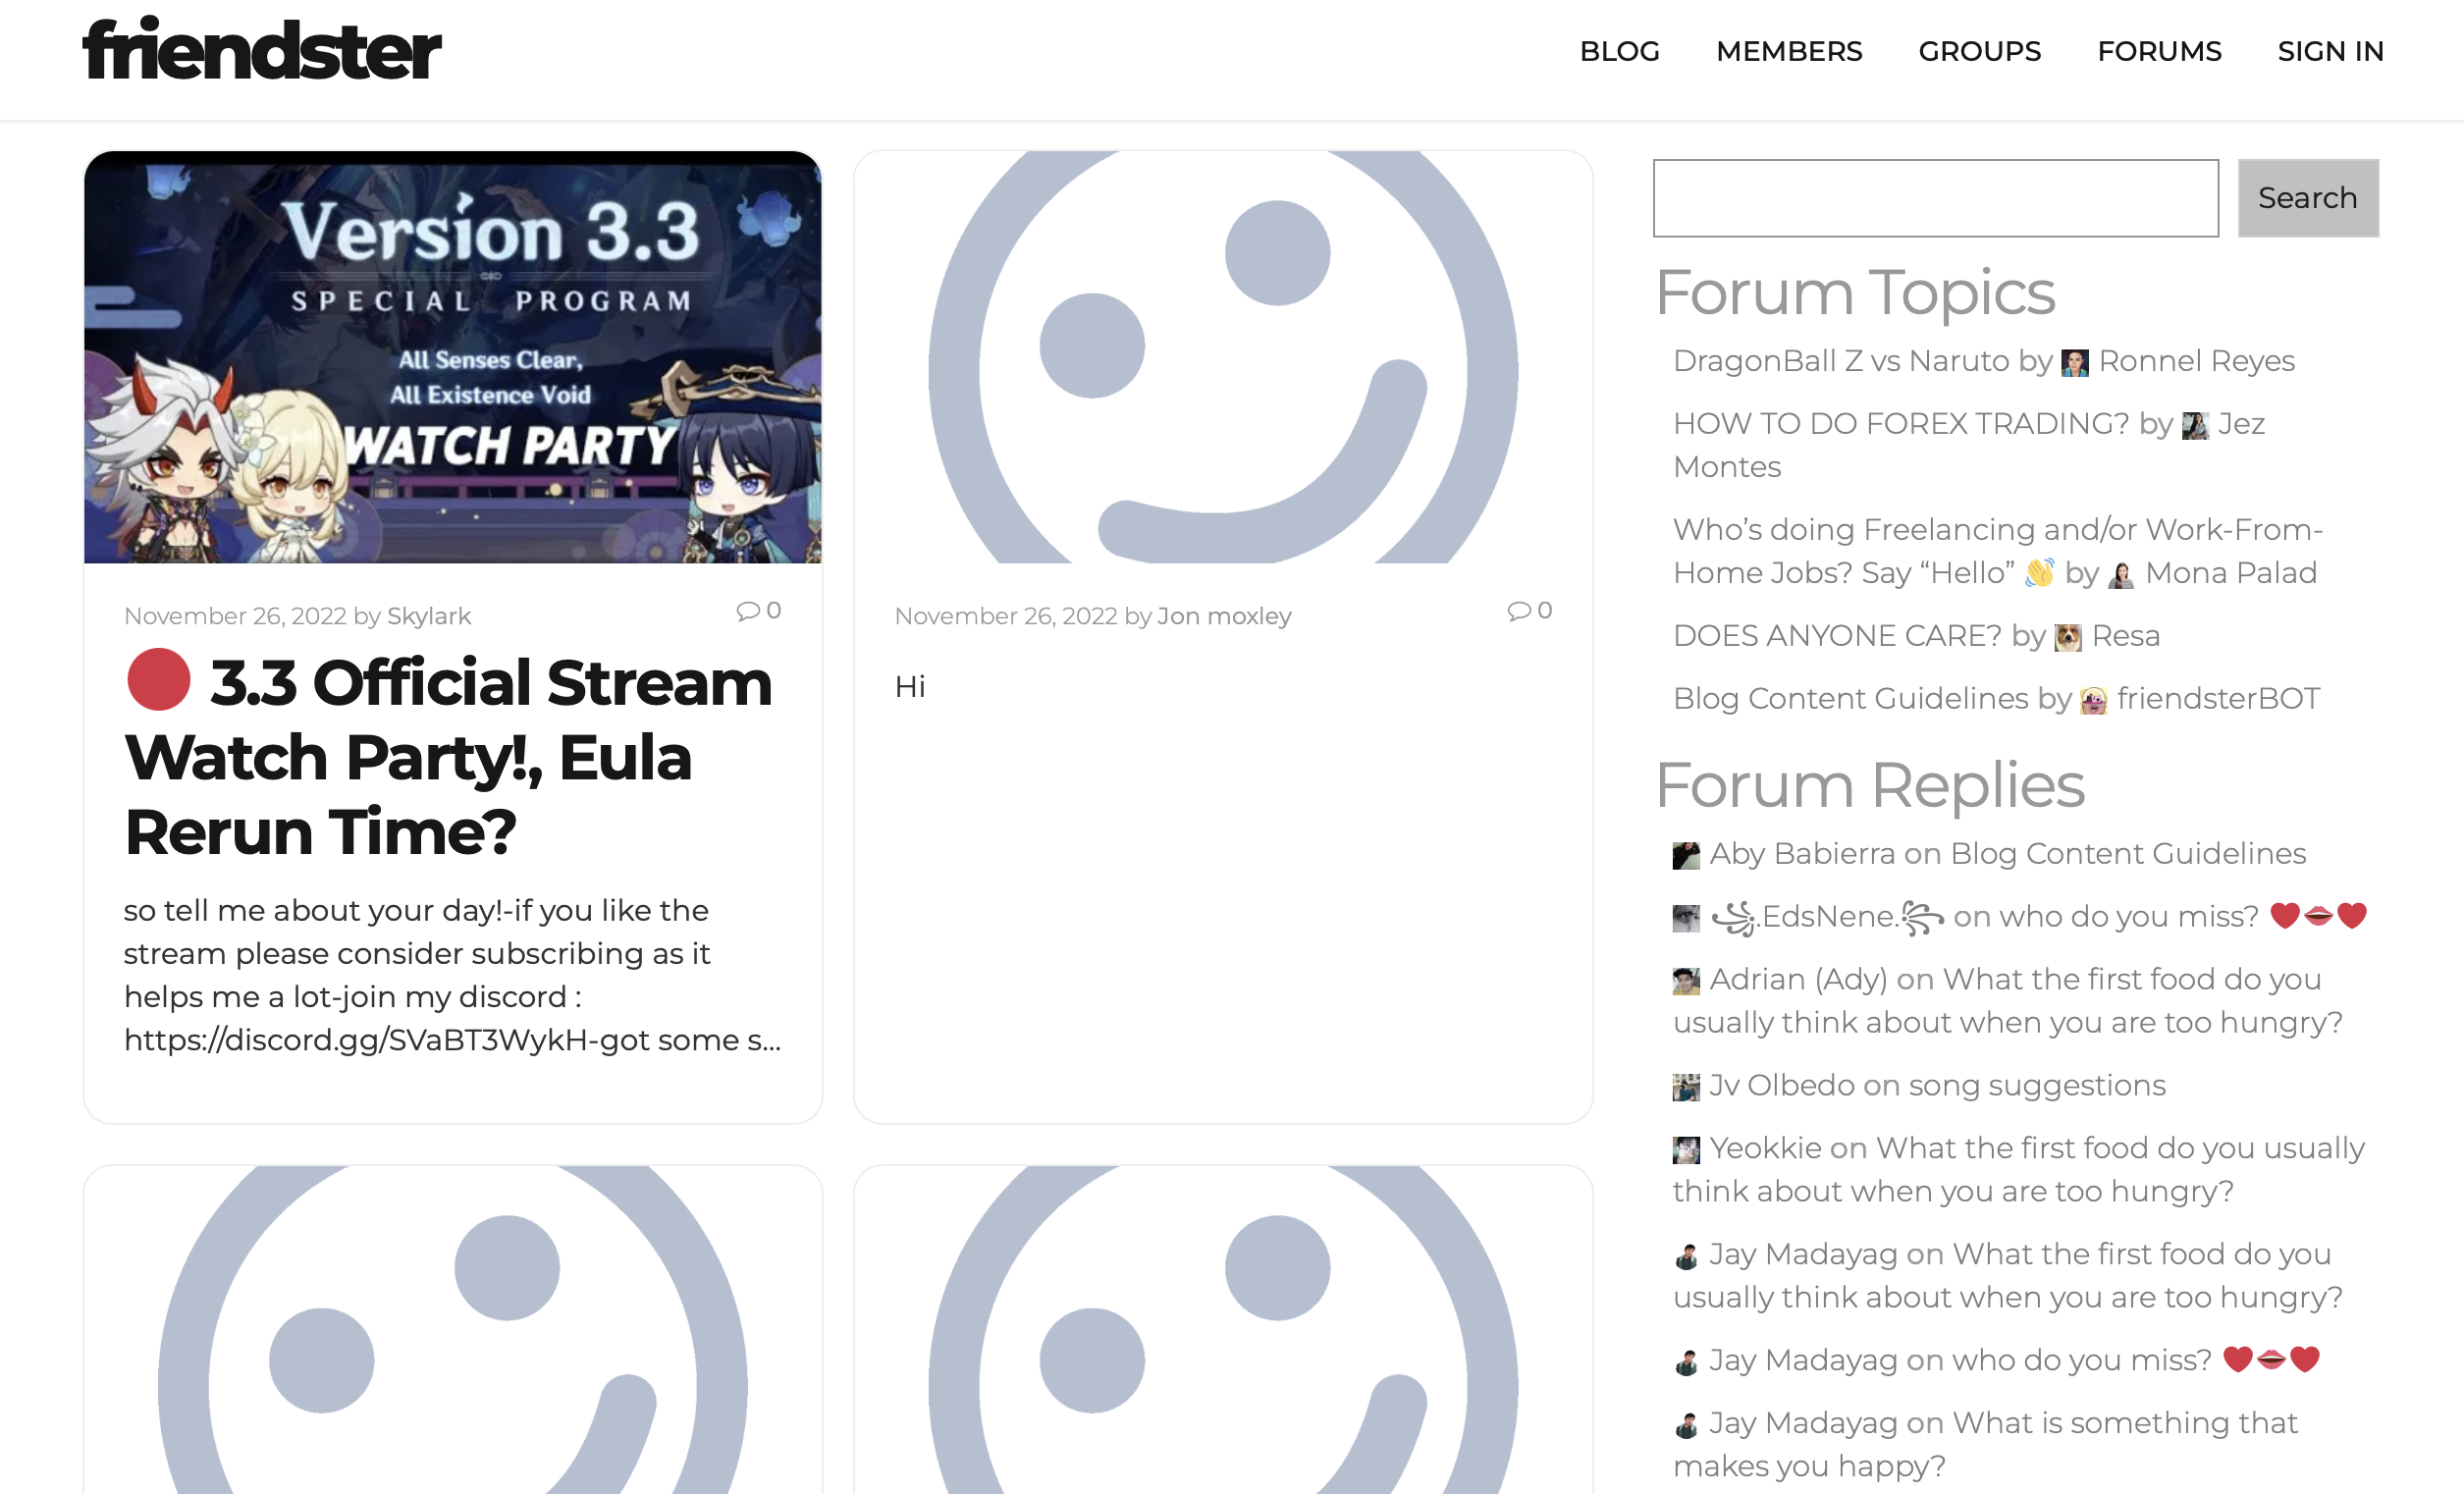Open Jay Madayag reply about first food when hungry
Screen dimensions: 2464x1494
point(2008,1276)
